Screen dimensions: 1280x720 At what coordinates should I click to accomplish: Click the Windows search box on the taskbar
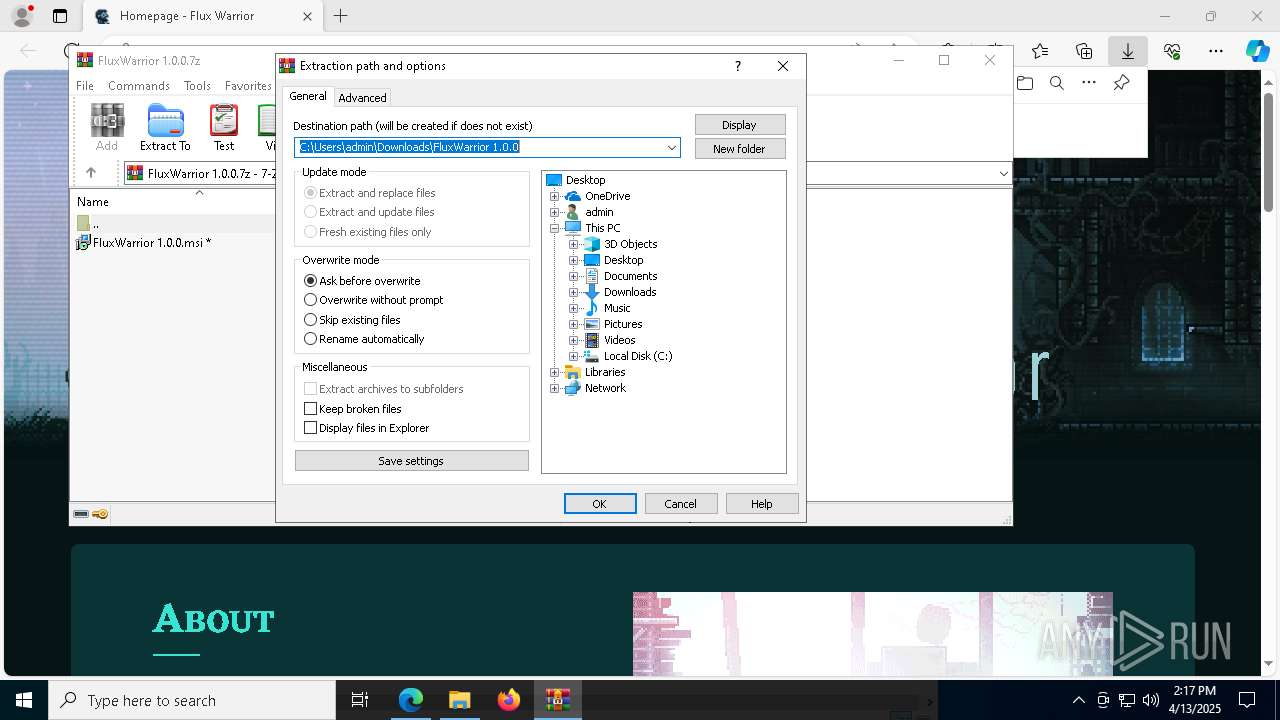tap(192, 700)
